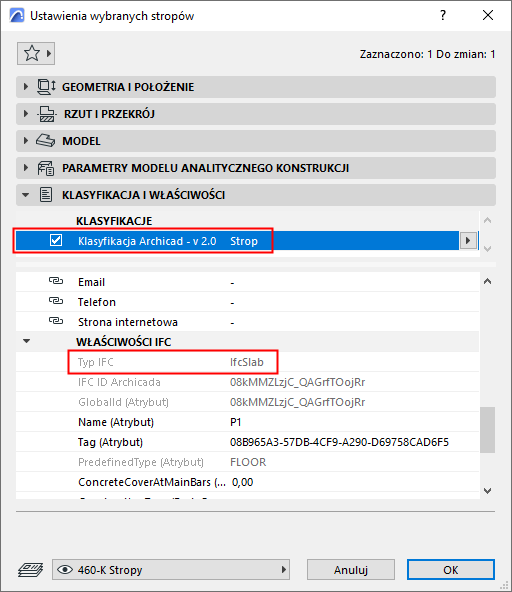Screen dimensions: 512x592
Task: Click the Archicad logo in title bar
Action: (17, 15)
